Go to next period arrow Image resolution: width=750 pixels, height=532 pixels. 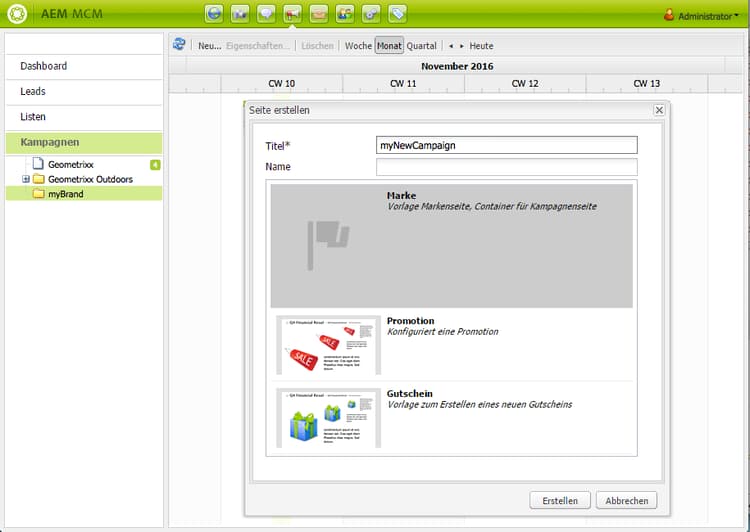[x=462, y=46]
